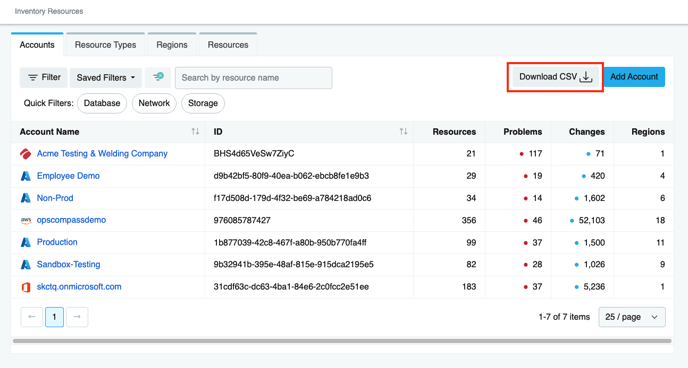Open the Non-Prod account link
The width and height of the screenshot is (688, 368).
tap(55, 198)
